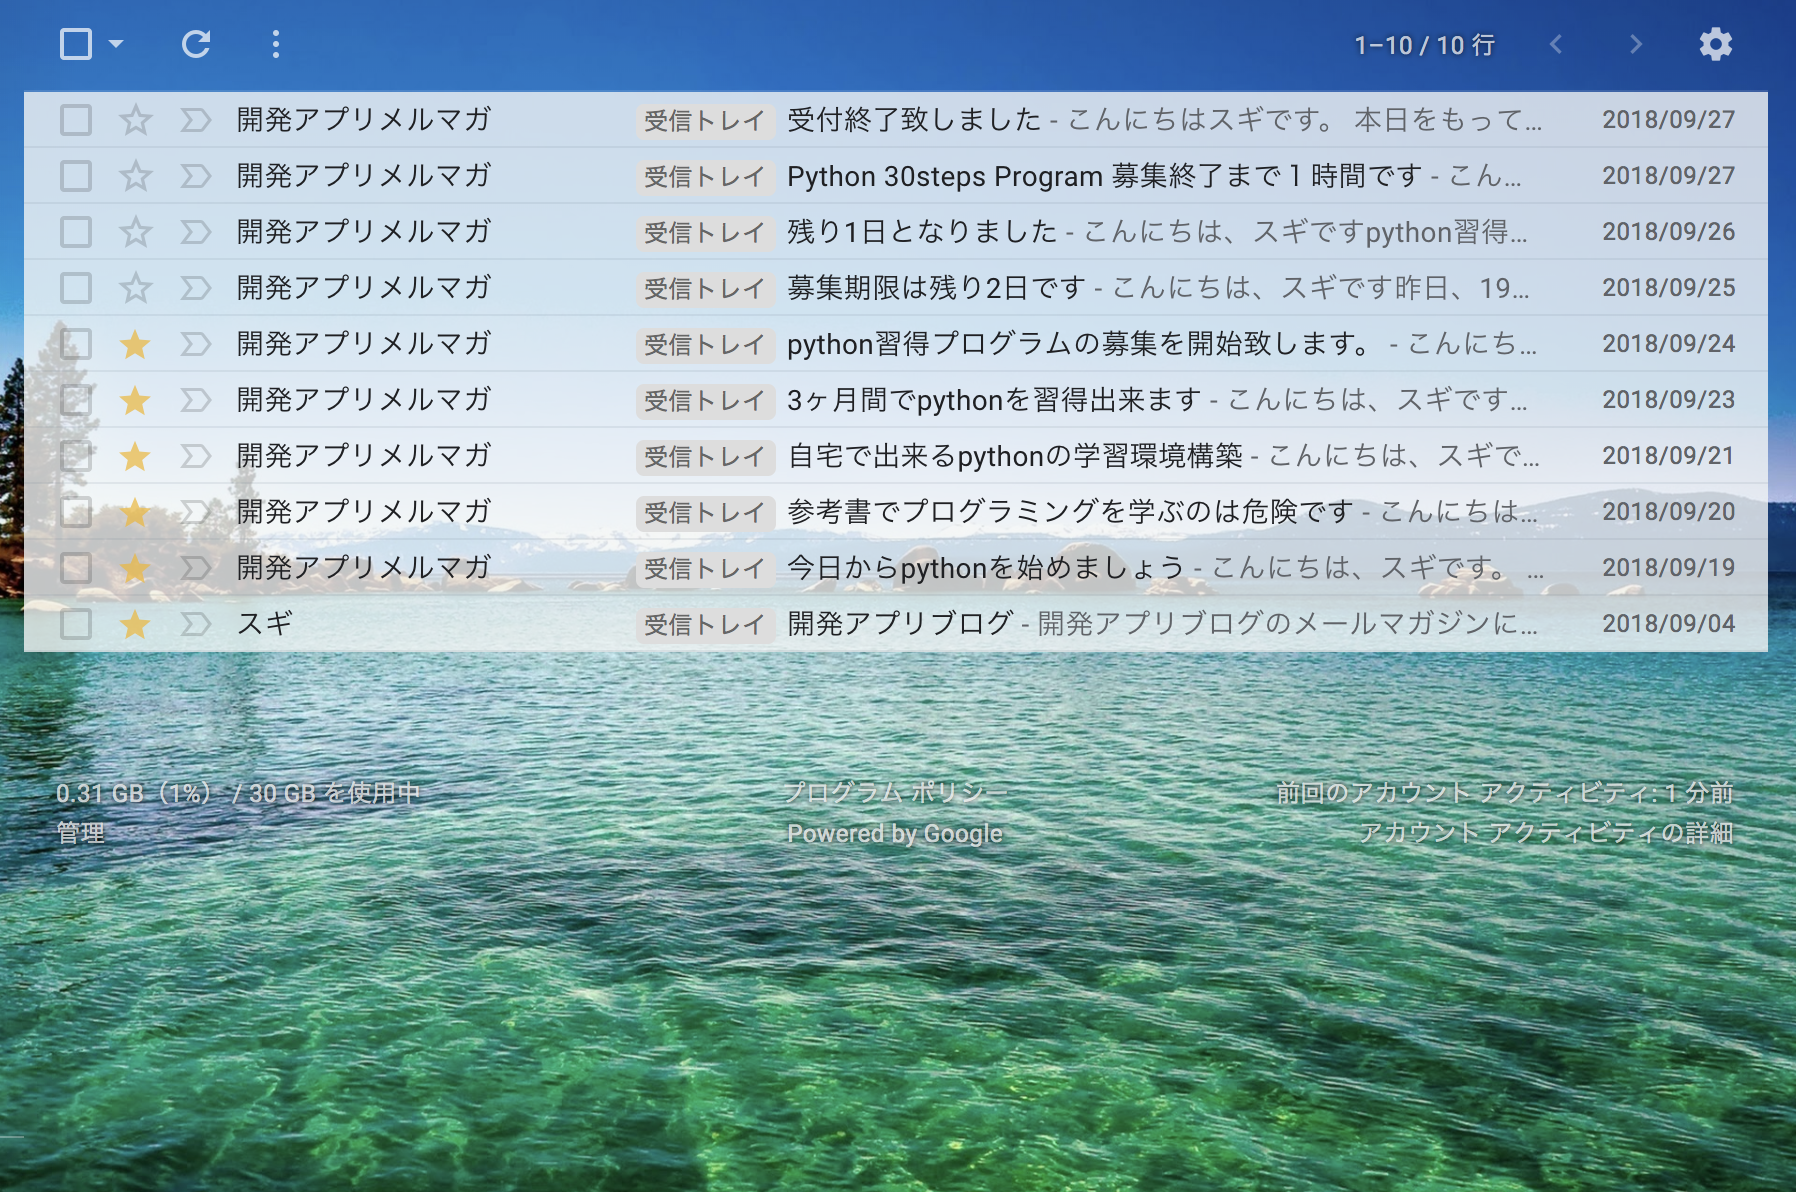
Task: Open the 開発アプリブログ email subject
Action: (x=900, y=624)
